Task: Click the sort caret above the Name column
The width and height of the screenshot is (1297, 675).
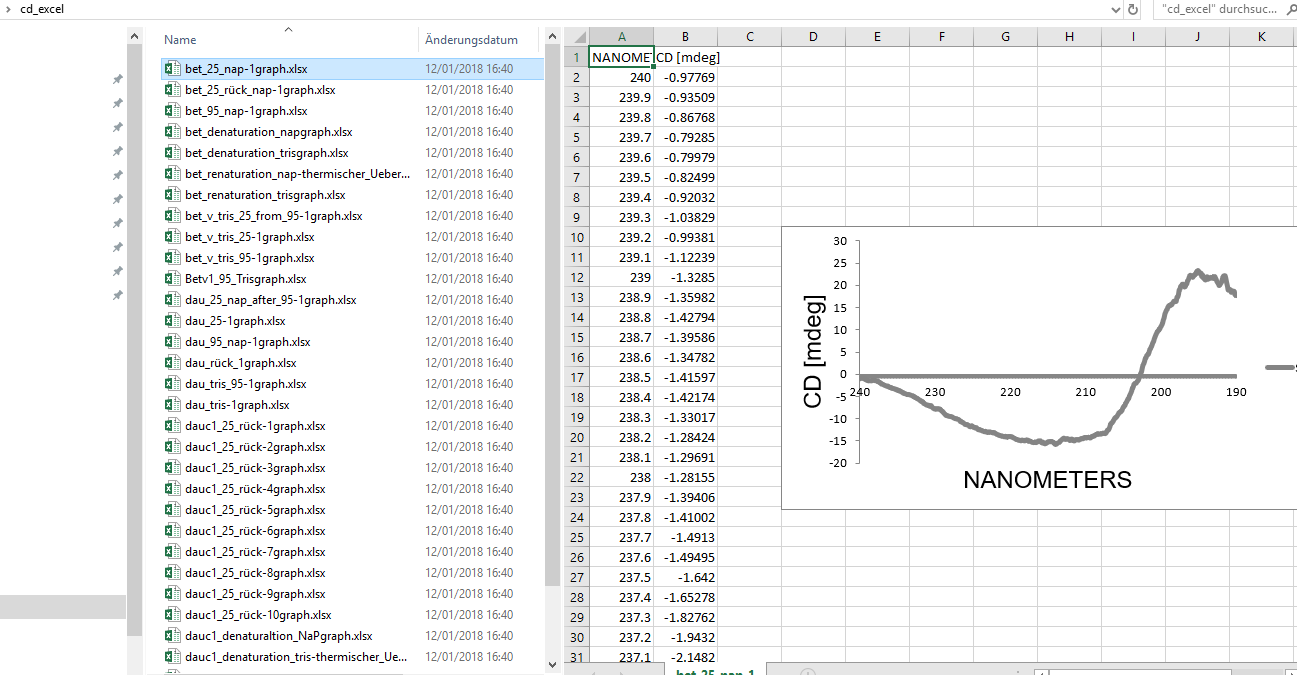Action: [x=288, y=30]
